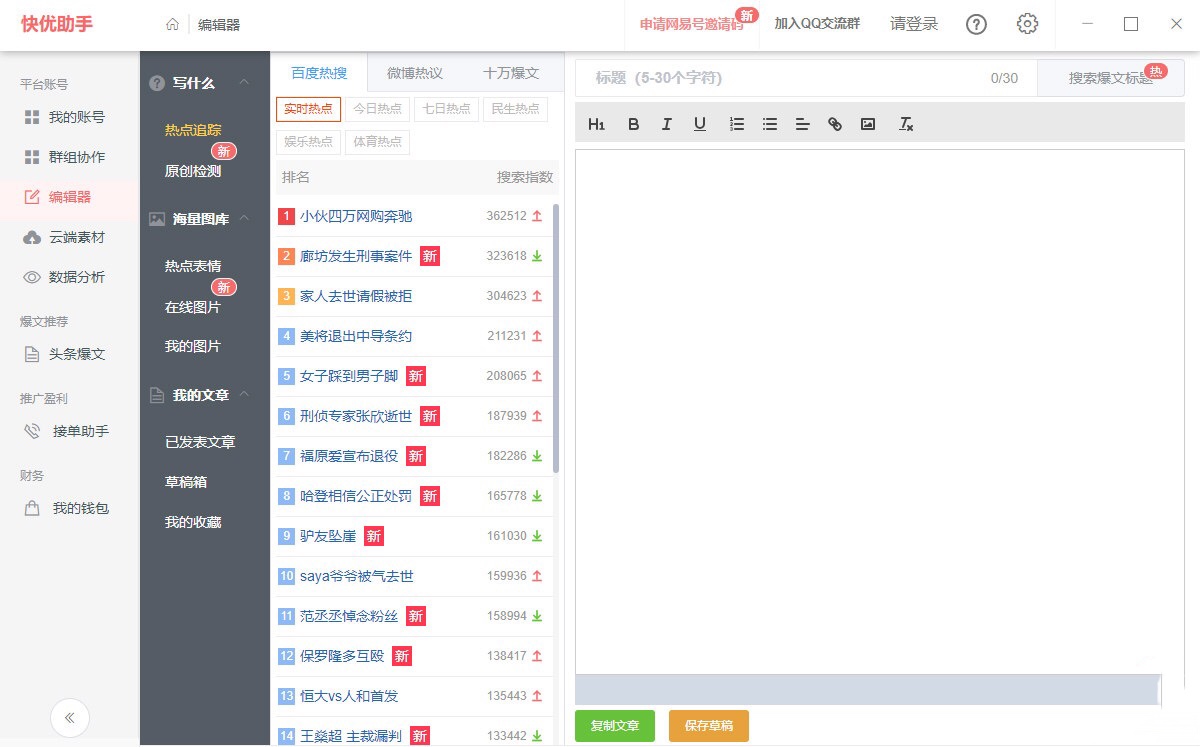Screen dimensions: 1200x747
Task: Collapse the 海量图库 section
Action: [245, 219]
